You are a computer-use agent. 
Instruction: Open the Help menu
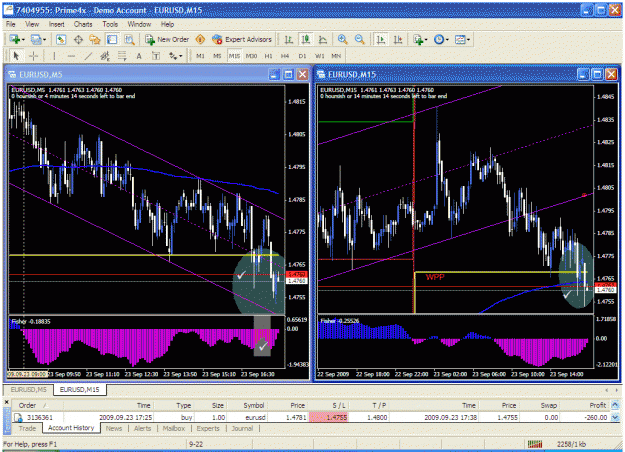pos(167,24)
